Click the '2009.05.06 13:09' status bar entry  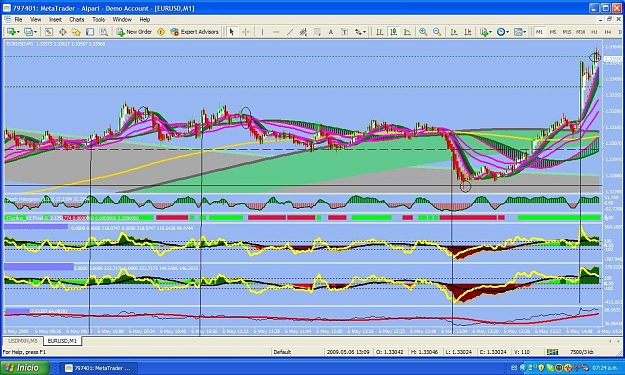tap(348, 352)
